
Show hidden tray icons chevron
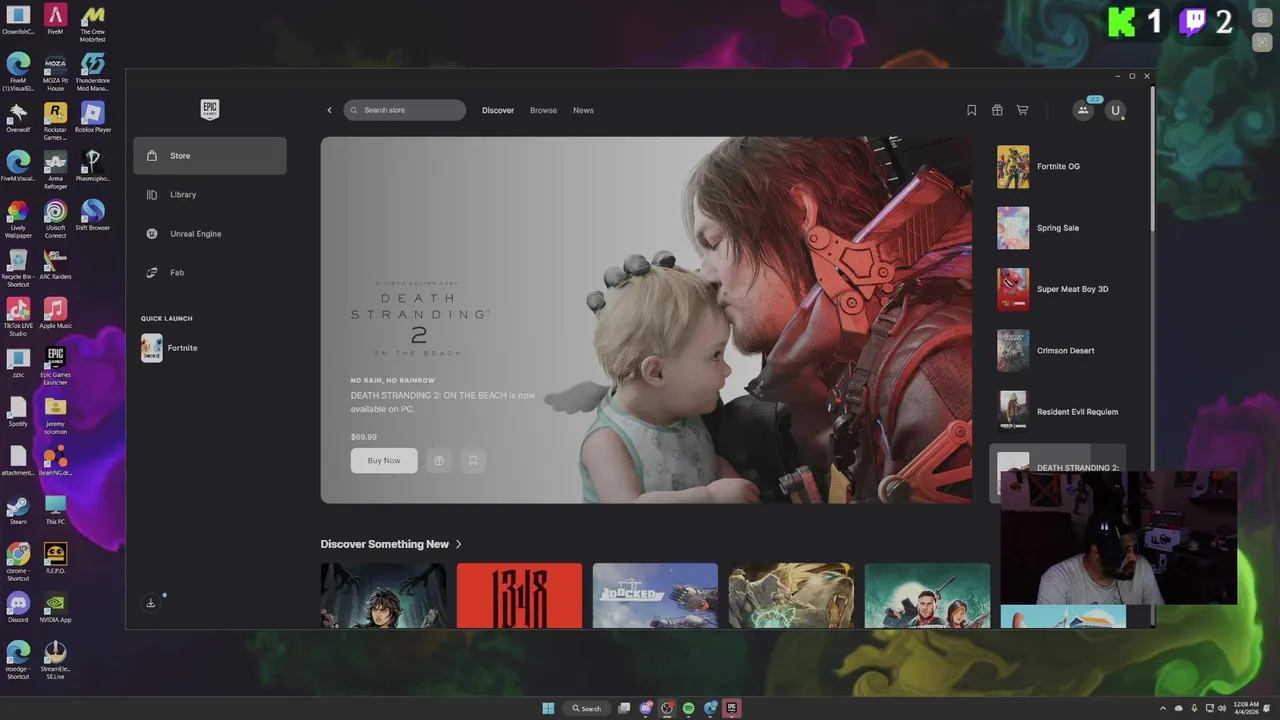click(1163, 708)
